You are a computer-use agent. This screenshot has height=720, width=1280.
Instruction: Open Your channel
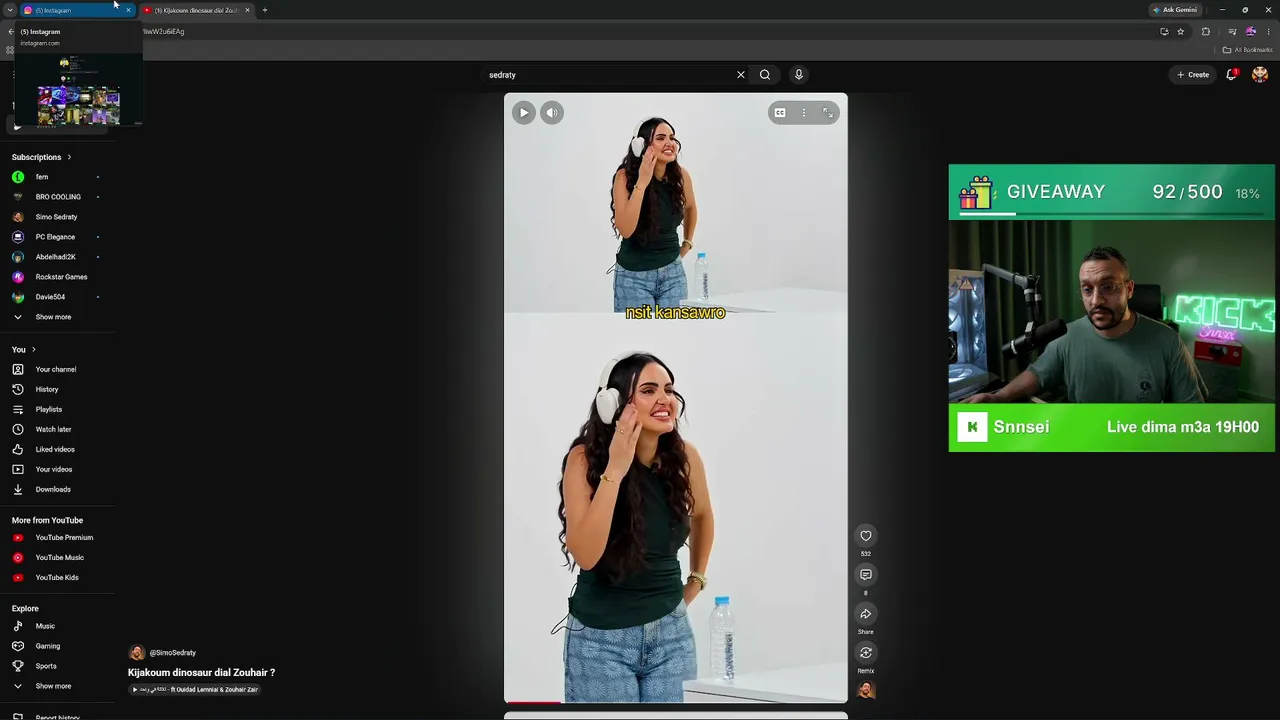(58, 370)
